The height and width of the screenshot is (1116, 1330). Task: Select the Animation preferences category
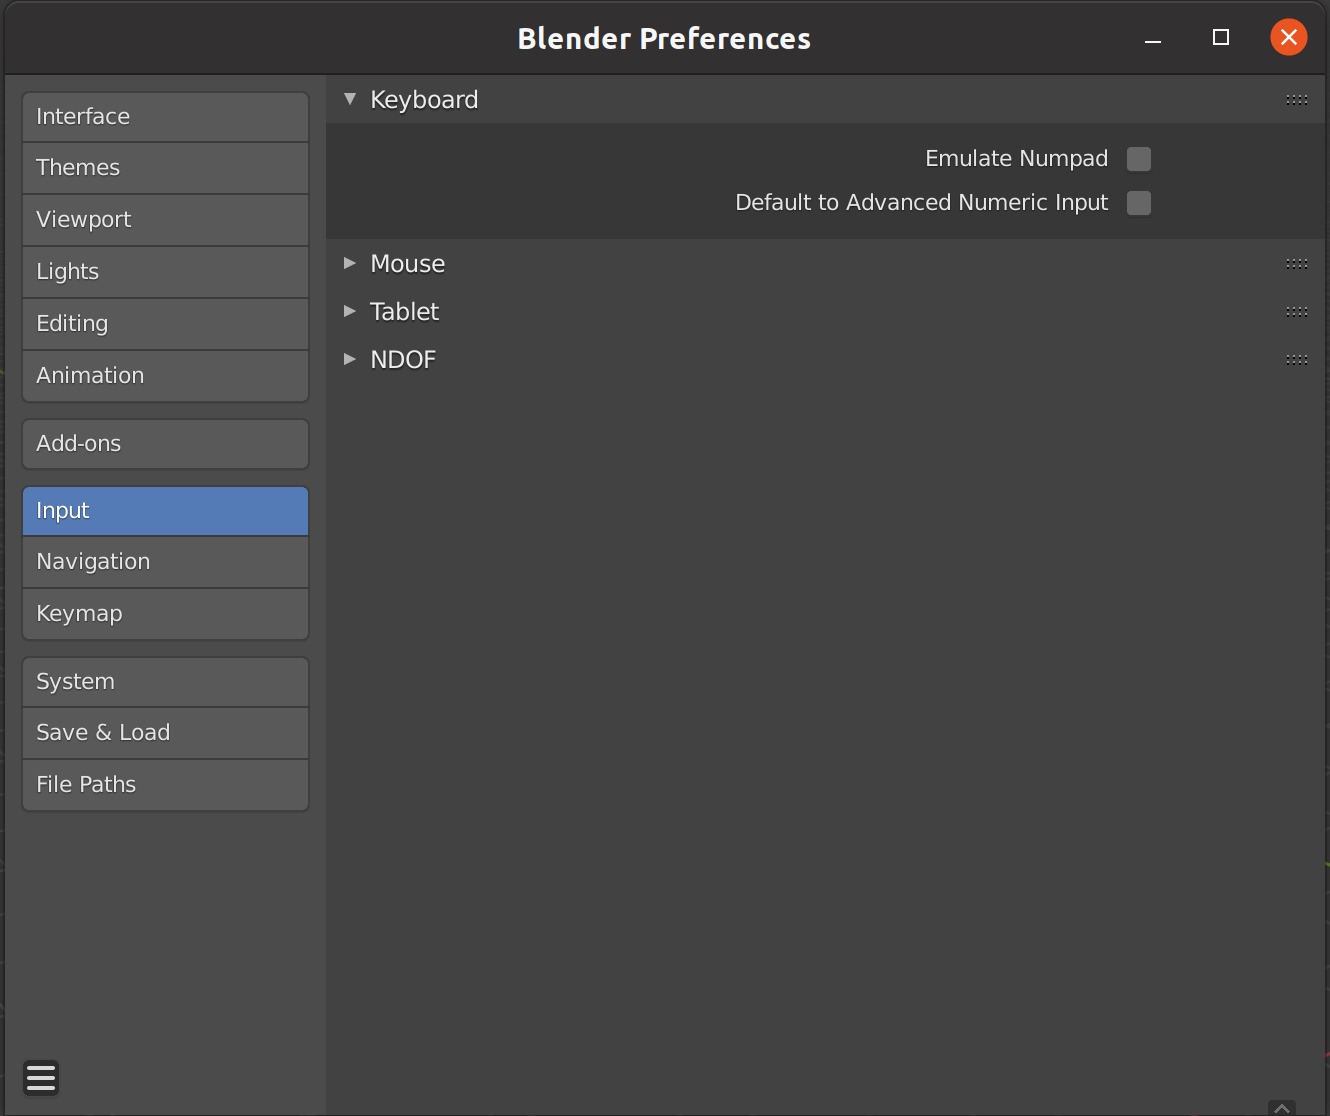click(x=165, y=375)
